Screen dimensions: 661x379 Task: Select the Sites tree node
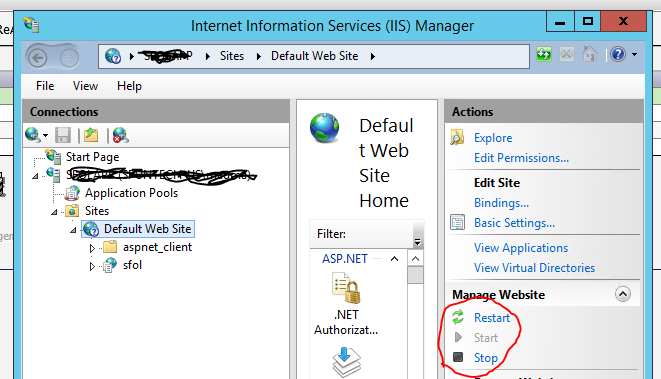point(97,211)
